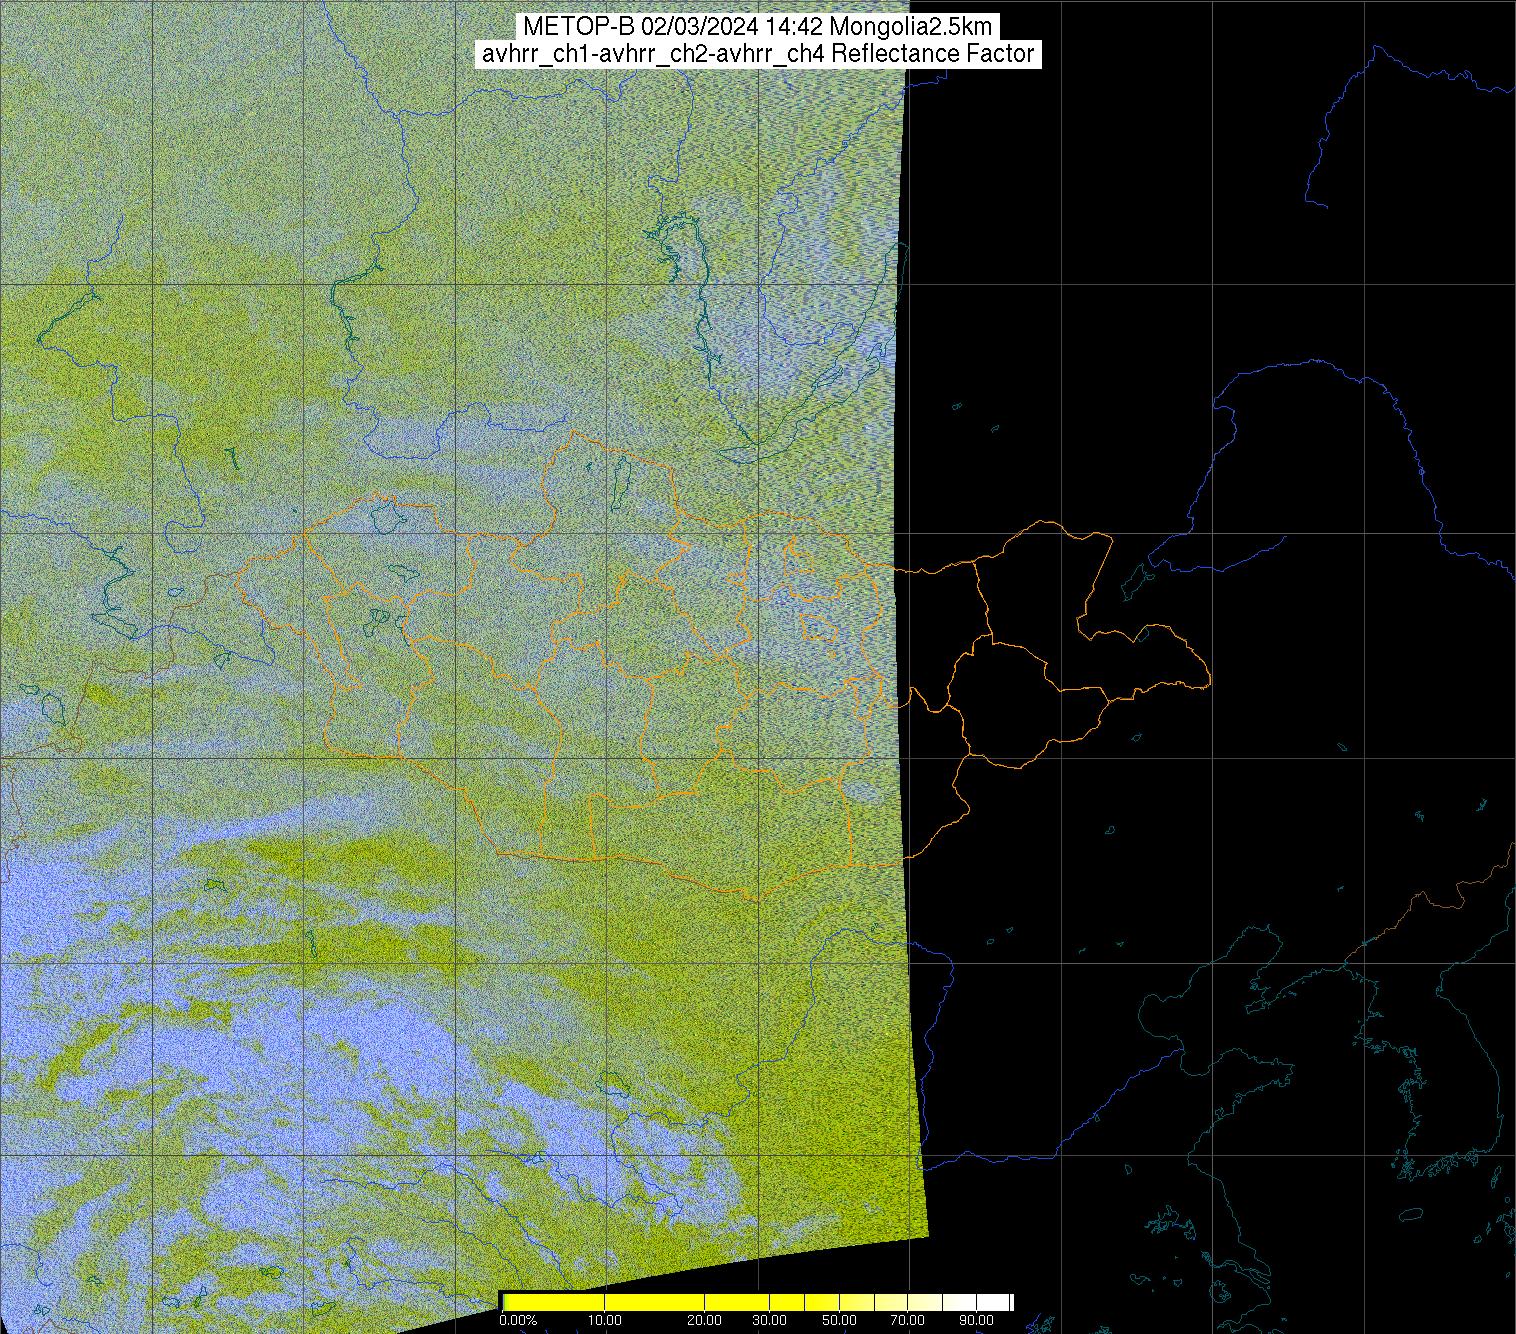The width and height of the screenshot is (1516, 1334).
Task: Click the reflectance color scale bar
Action: pos(757,1302)
